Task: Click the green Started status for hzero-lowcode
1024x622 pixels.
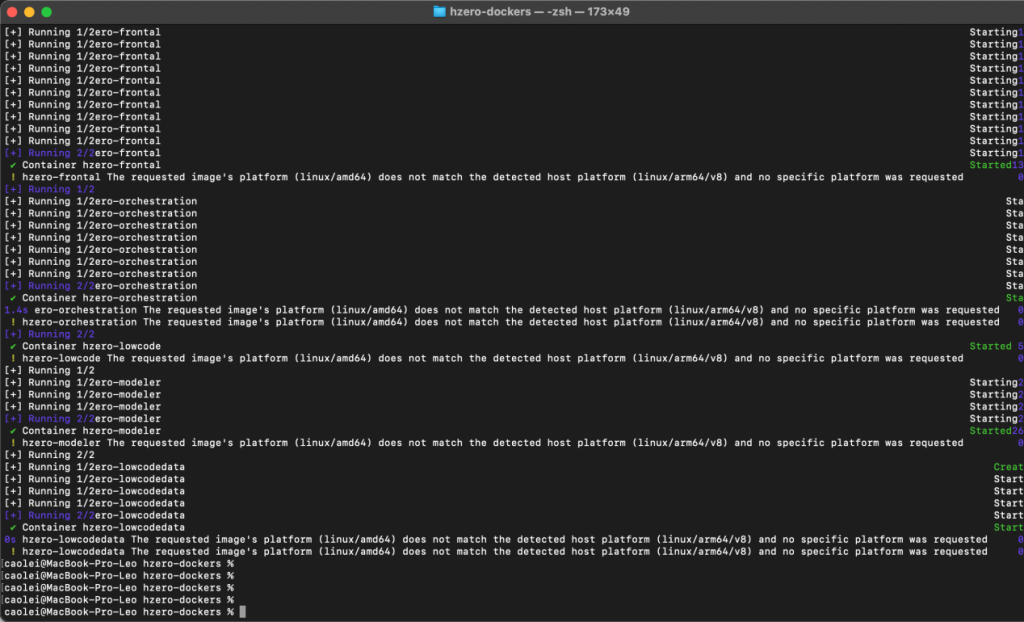Action: (990, 346)
